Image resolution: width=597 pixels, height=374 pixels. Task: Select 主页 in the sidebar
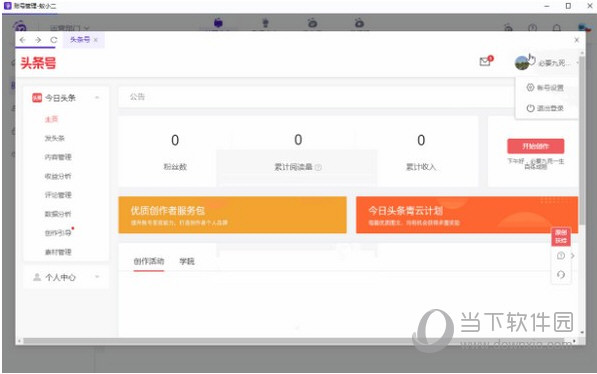point(51,119)
